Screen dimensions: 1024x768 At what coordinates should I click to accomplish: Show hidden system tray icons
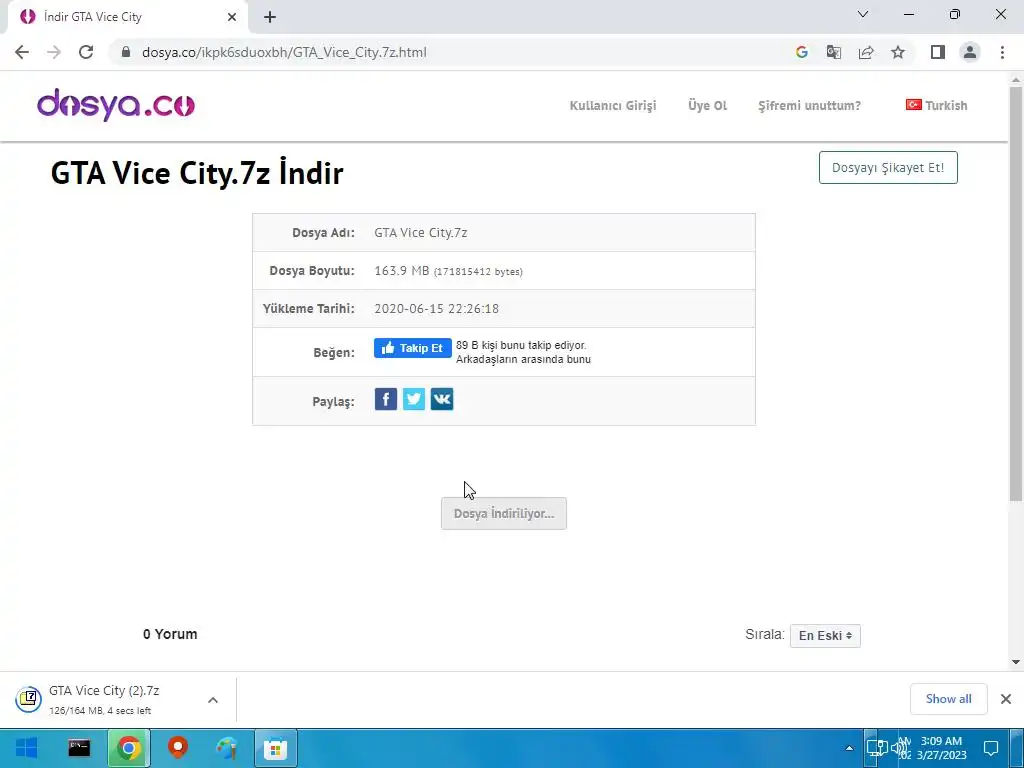click(x=849, y=748)
